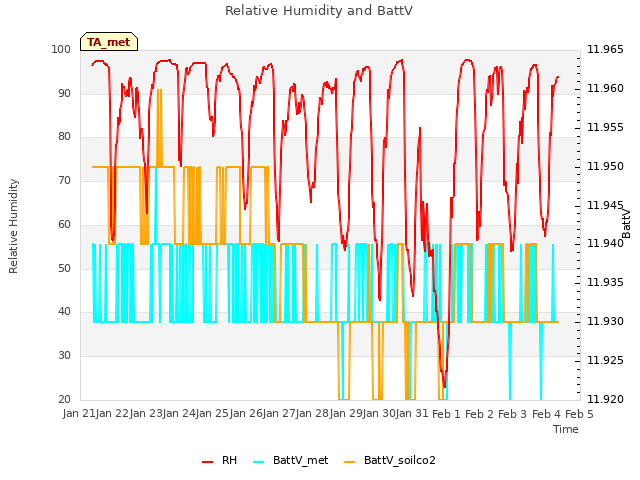Image resolution: width=640 pixels, height=480 pixels.
Task: Toggle the BattV_met legend entry
Action: (291, 460)
